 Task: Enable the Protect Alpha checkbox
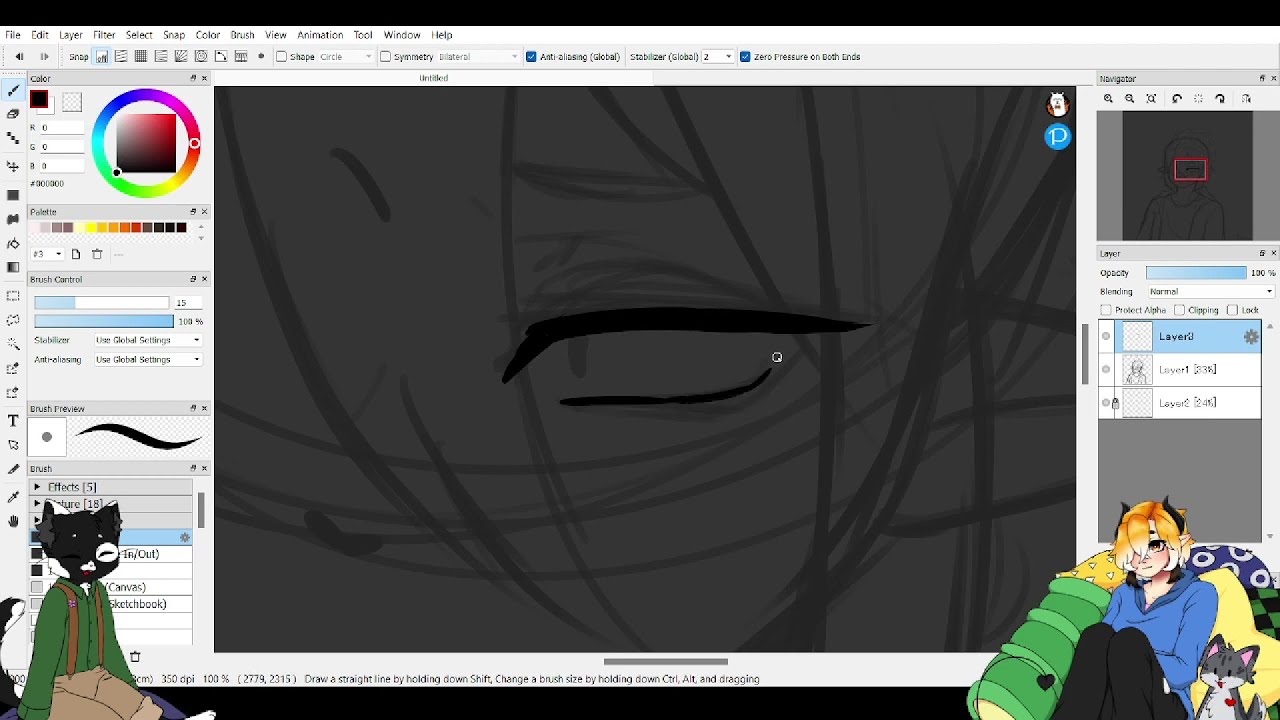(1105, 310)
